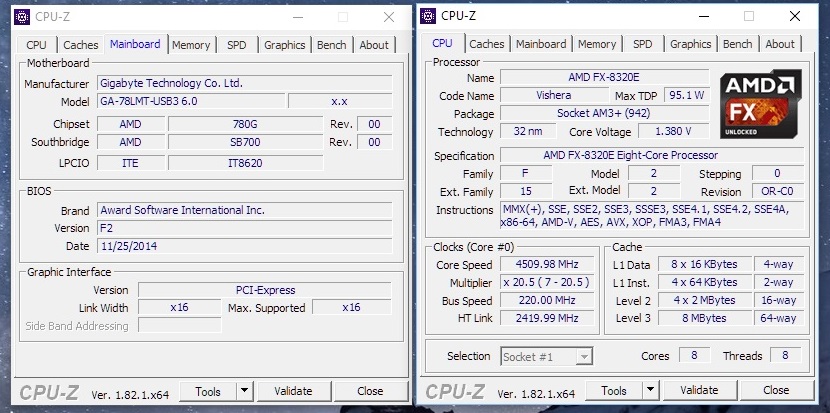Screen dimensions: 830x413
Task: Open Graphics tab in right window
Action: 691,44
